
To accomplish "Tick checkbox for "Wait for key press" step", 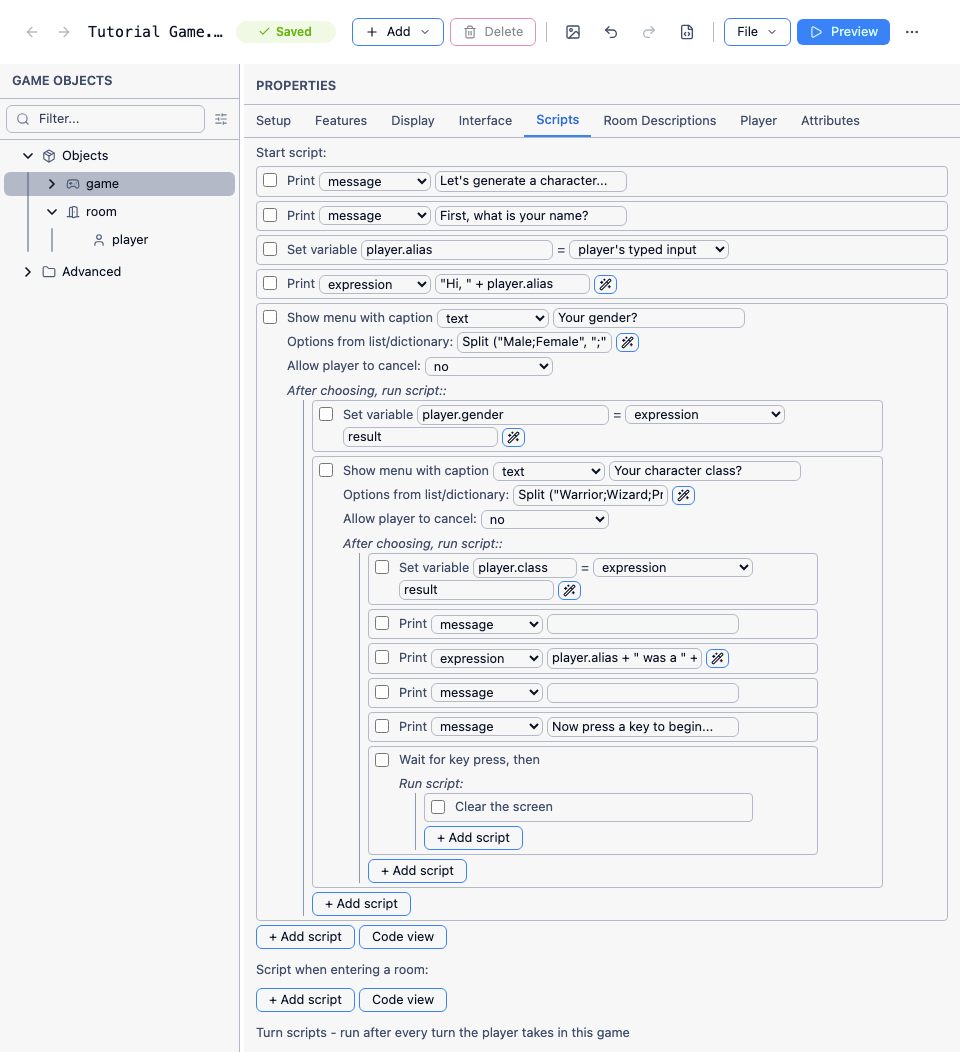I will coord(382,760).
